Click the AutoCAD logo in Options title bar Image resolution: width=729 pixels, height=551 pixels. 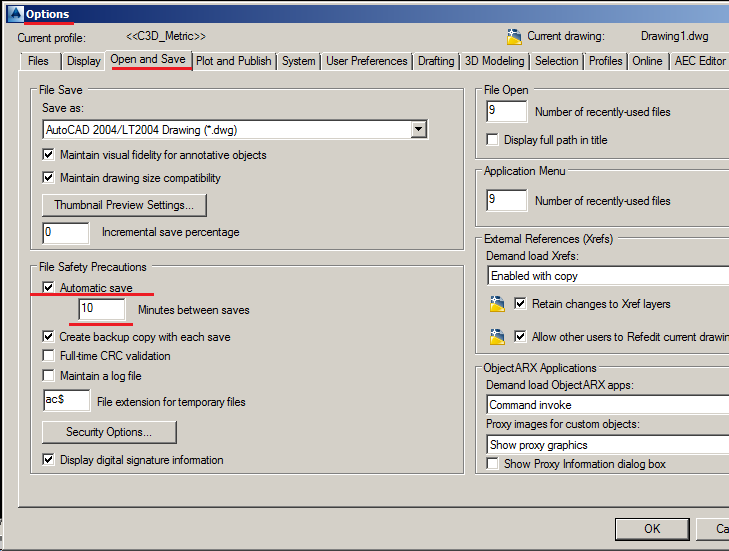pyautogui.click(x=15, y=13)
